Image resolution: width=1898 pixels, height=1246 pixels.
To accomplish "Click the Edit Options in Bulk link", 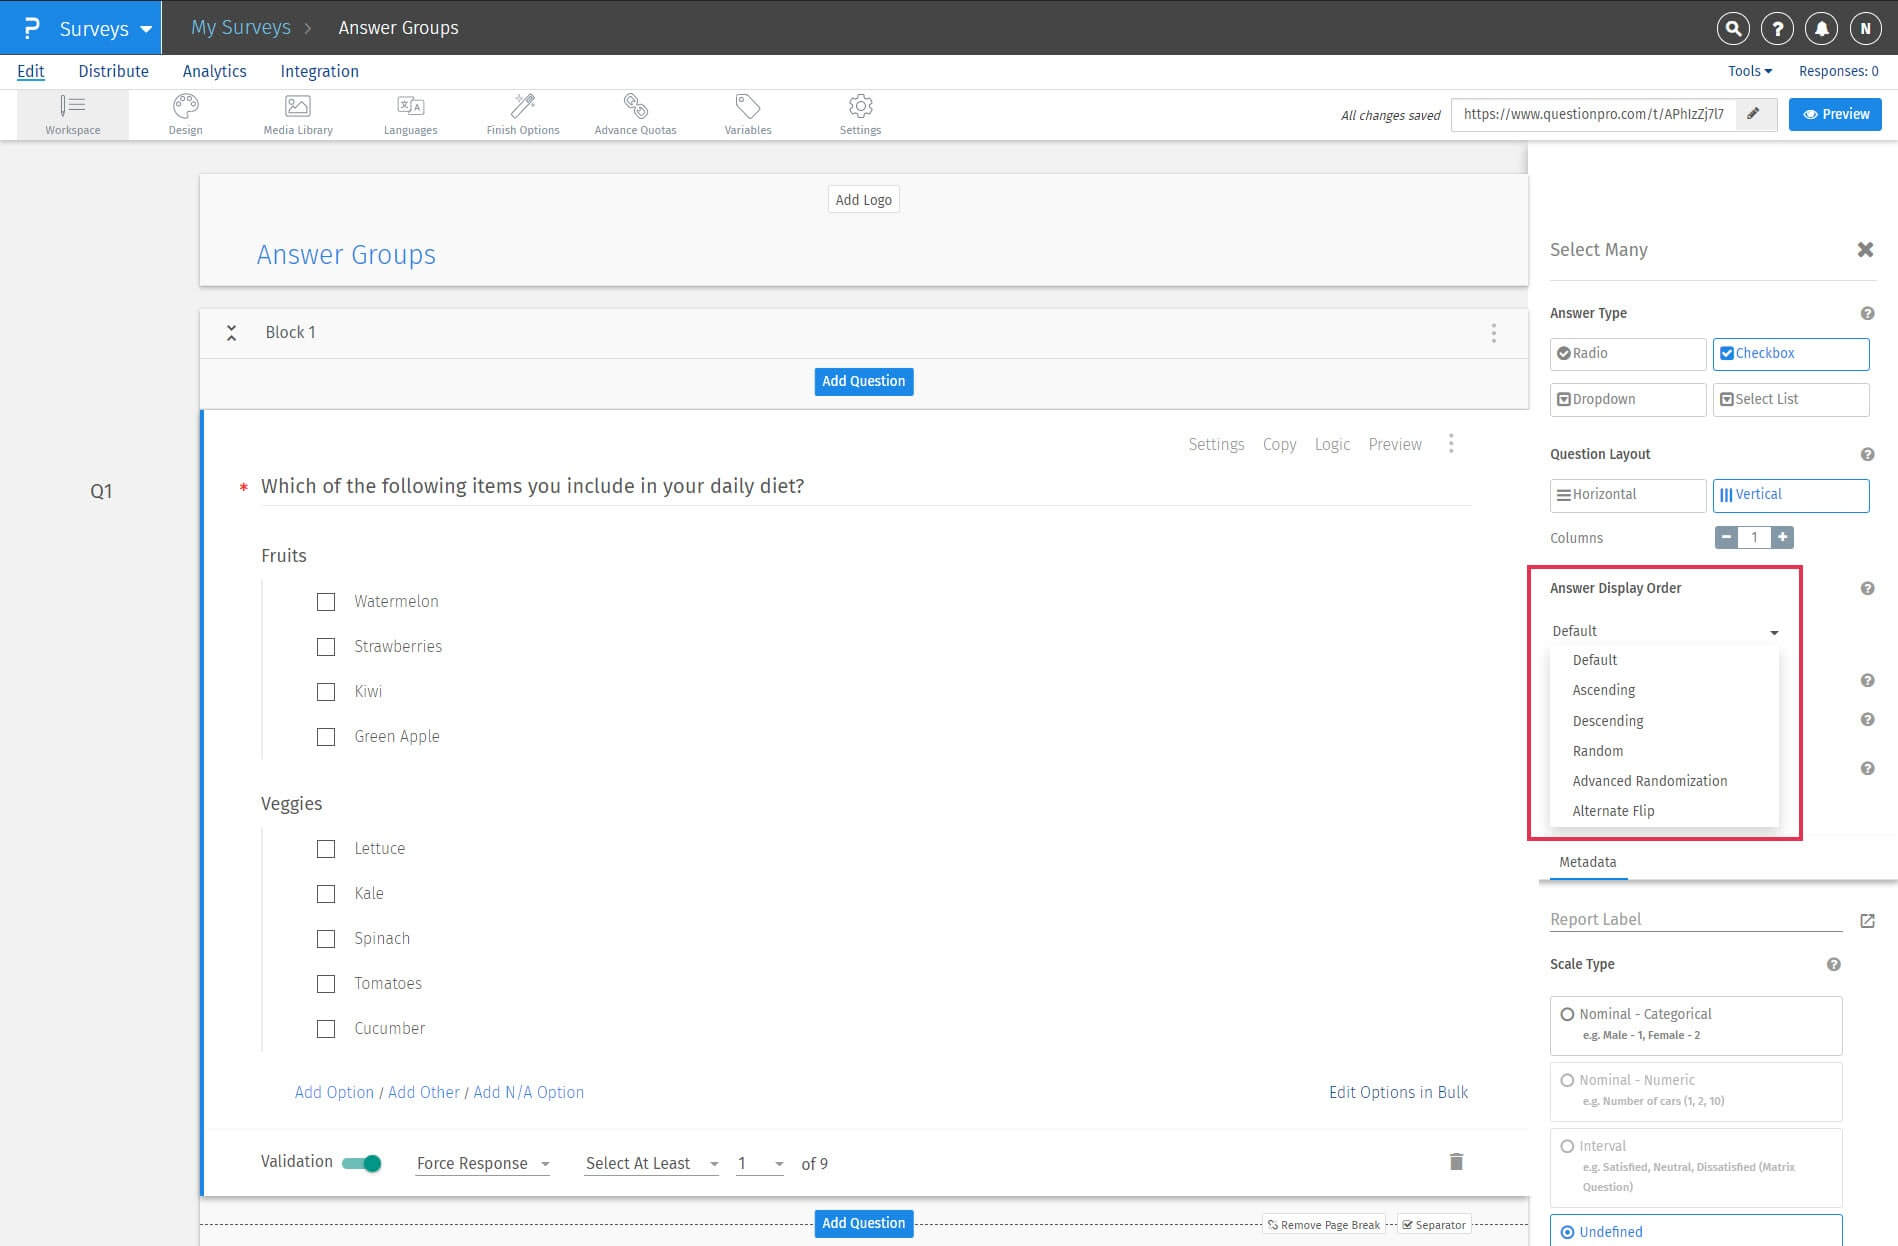I will (1398, 1092).
